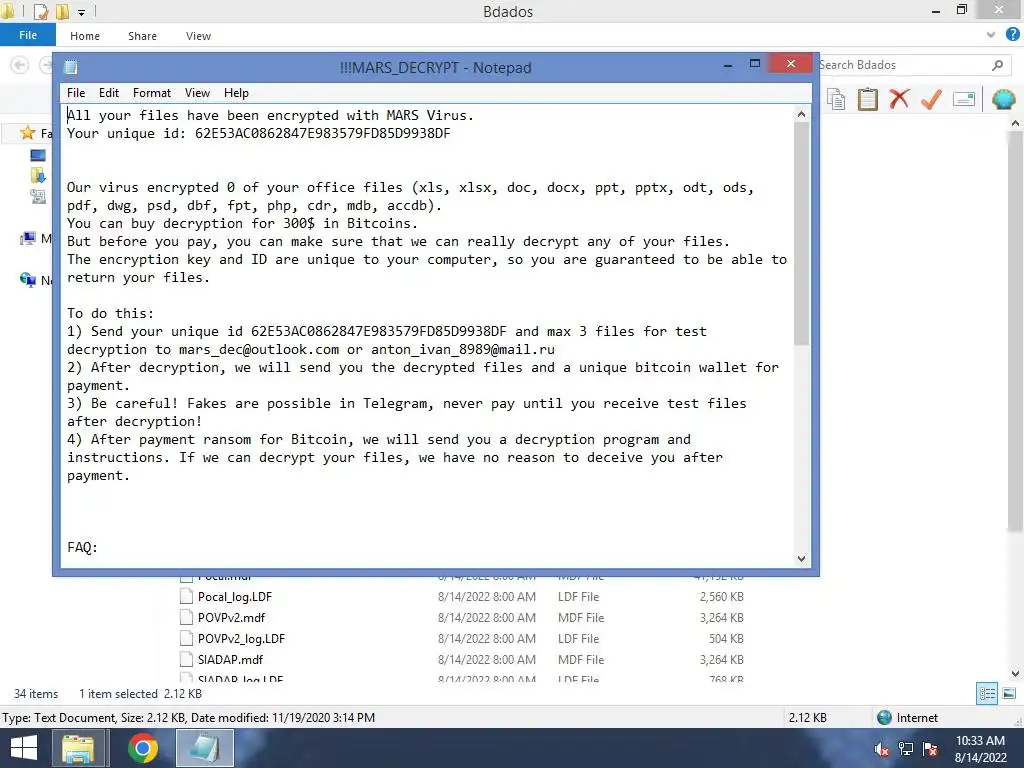This screenshot has height=768, width=1024.
Task: Click the Copy icon in Explorer toolbar
Action: [x=836, y=99]
